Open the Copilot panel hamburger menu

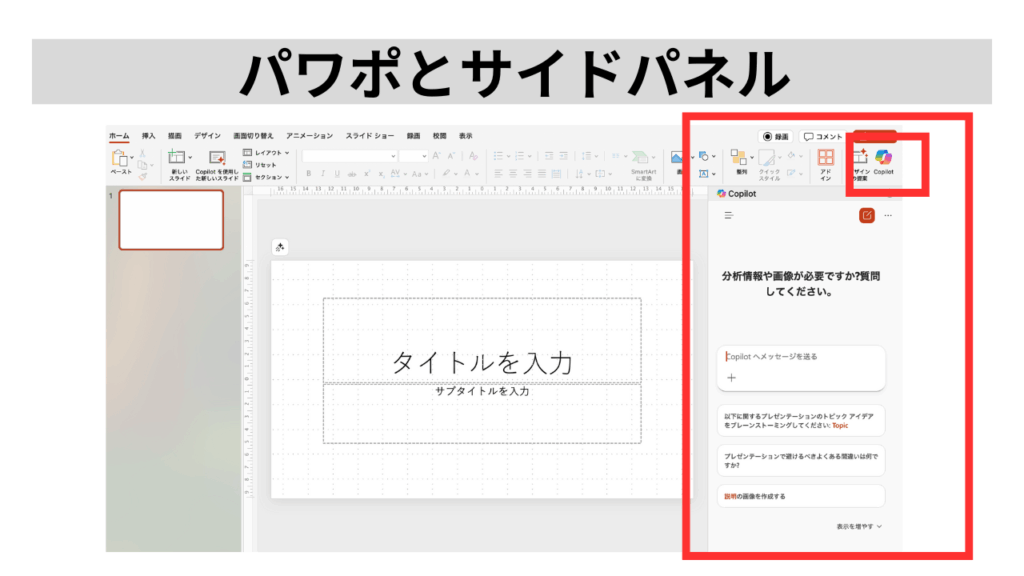pos(729,215)
